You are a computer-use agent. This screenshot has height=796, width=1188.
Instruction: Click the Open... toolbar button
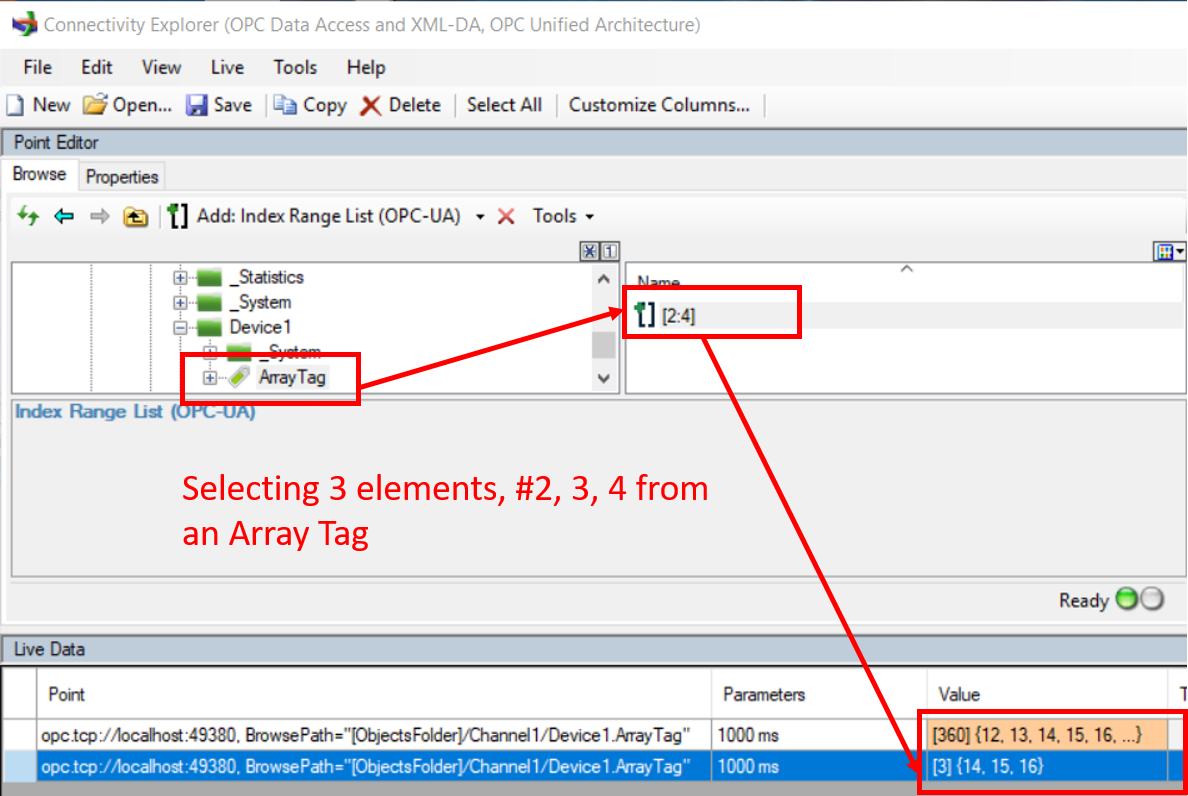point(127,105)
